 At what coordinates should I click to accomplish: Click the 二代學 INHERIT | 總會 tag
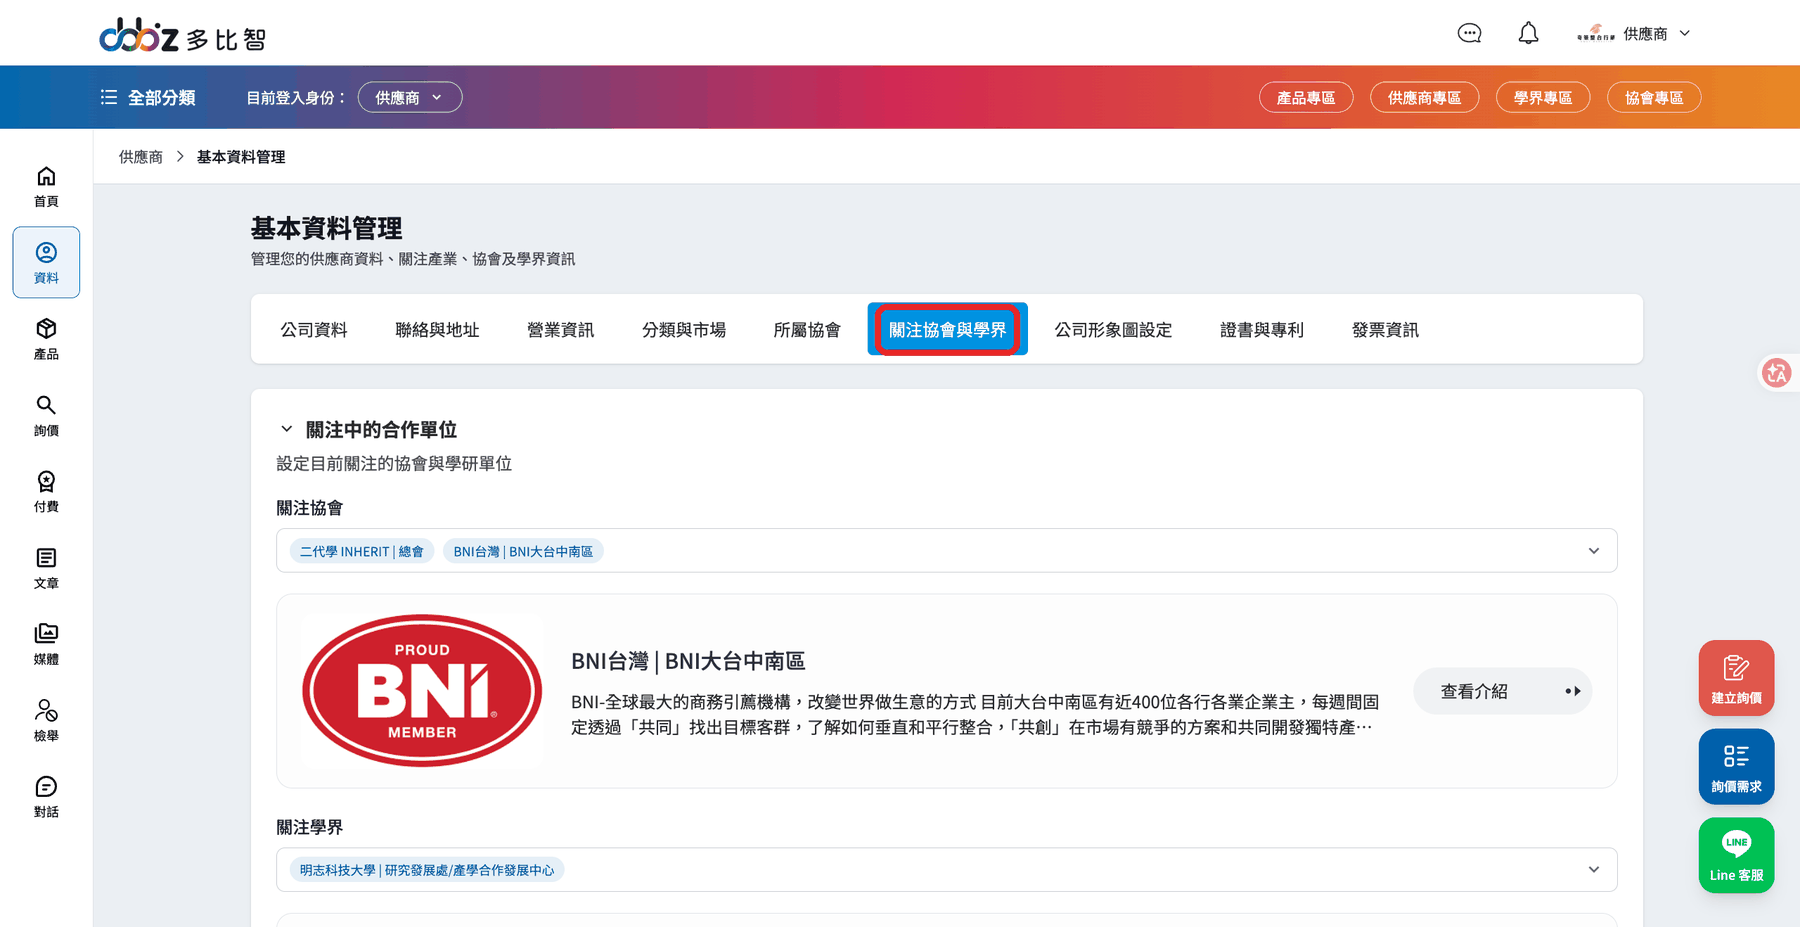click(362, 551)
